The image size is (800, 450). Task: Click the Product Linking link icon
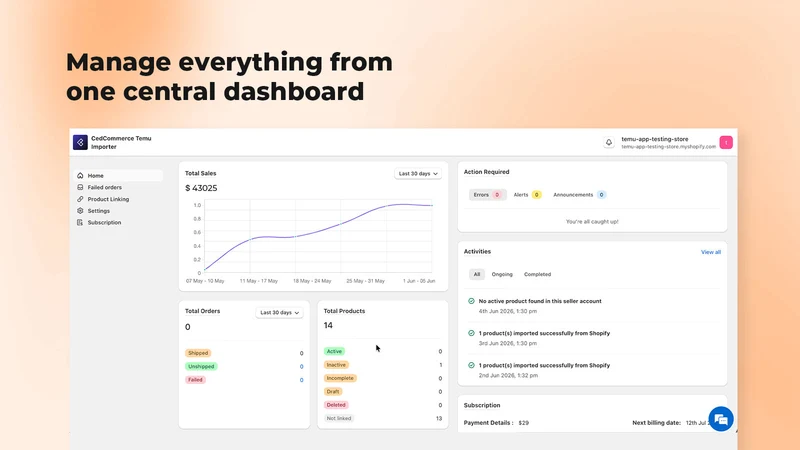(x=80, y=199)
